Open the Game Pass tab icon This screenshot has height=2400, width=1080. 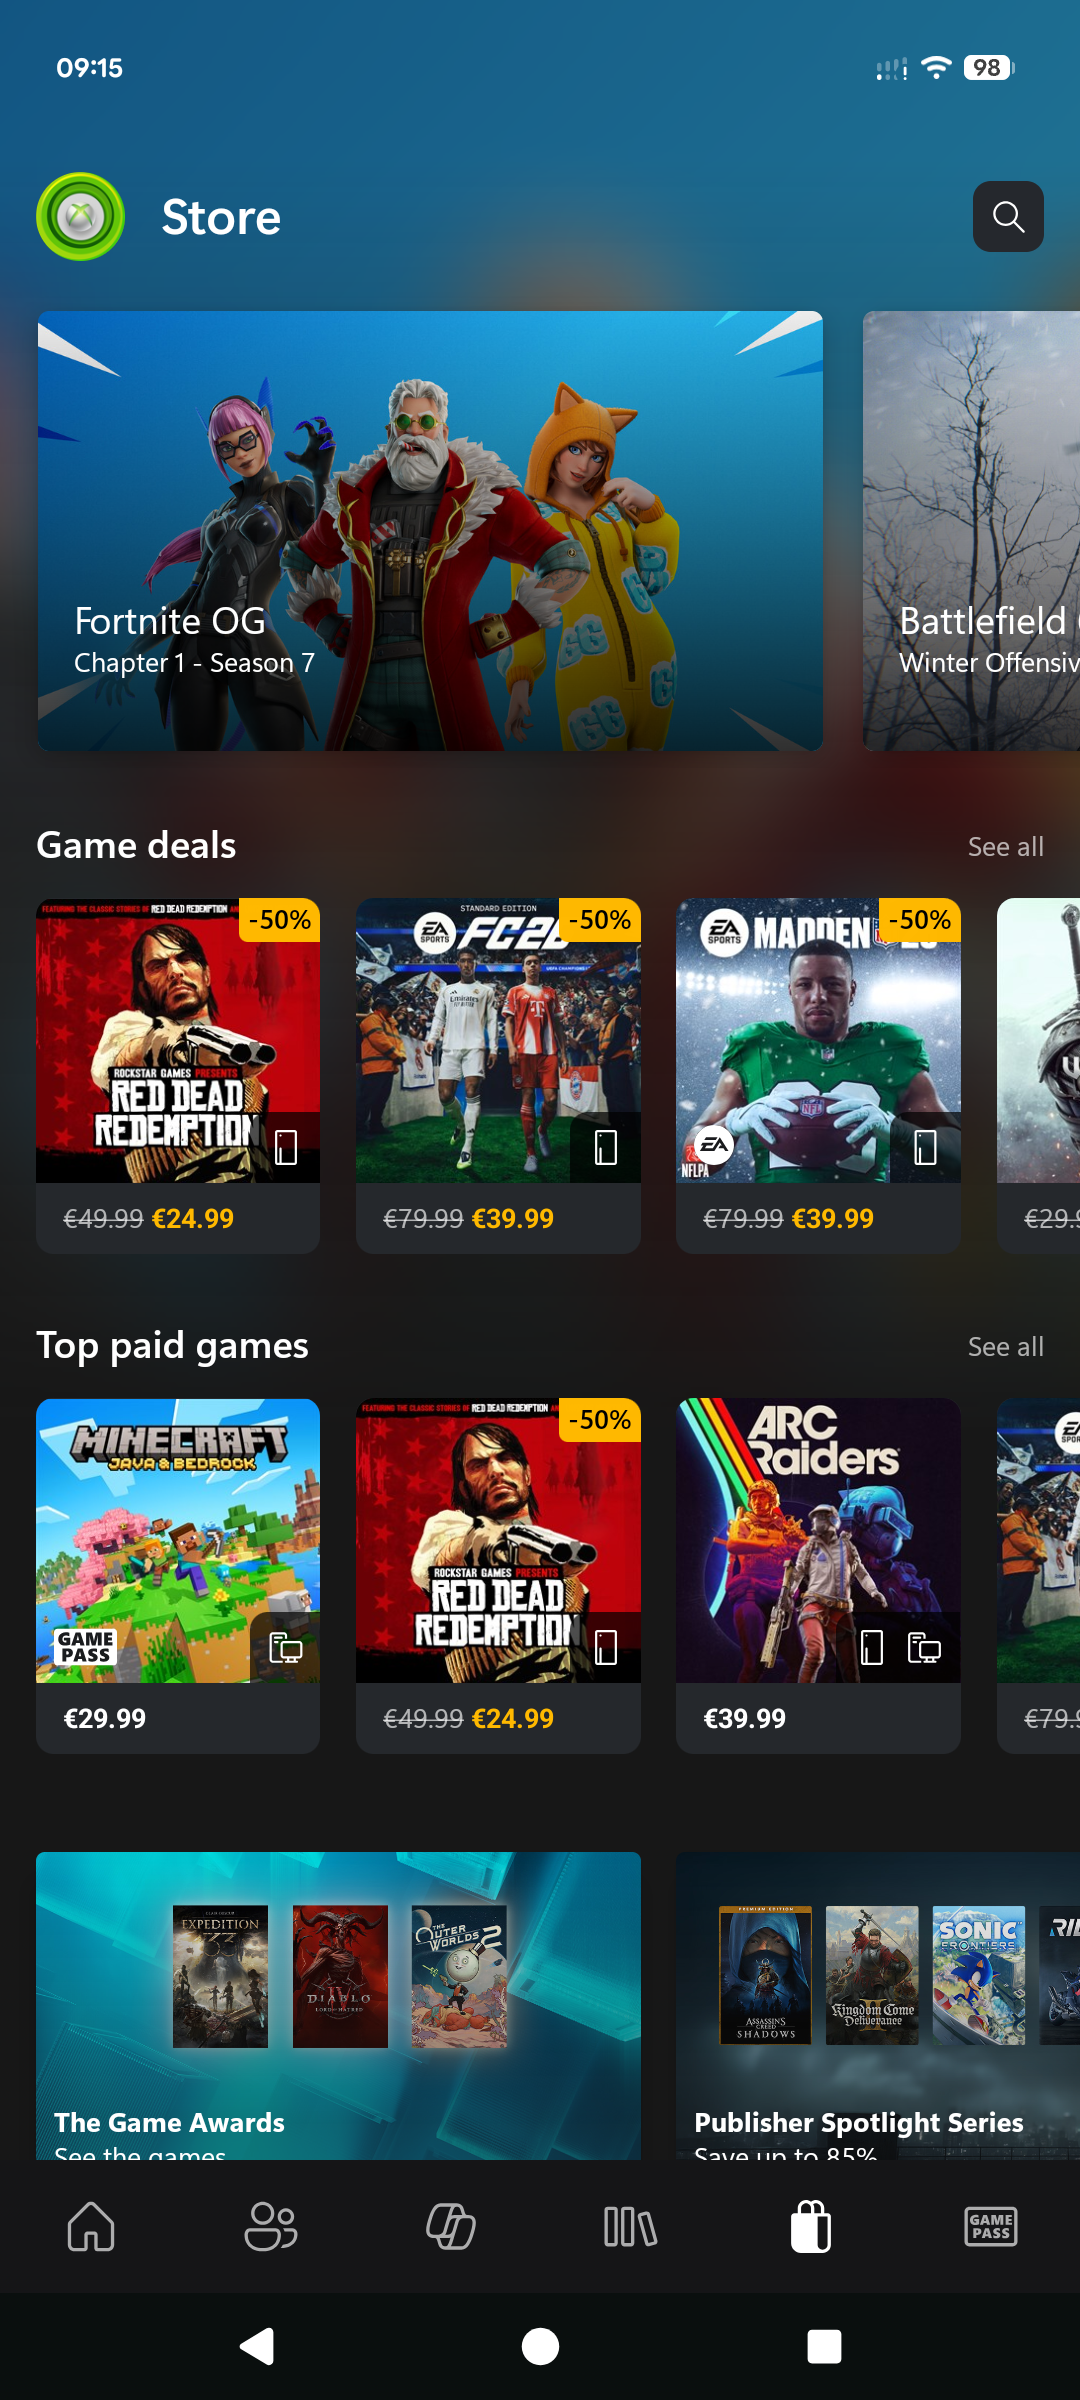tap(991, 2227)
